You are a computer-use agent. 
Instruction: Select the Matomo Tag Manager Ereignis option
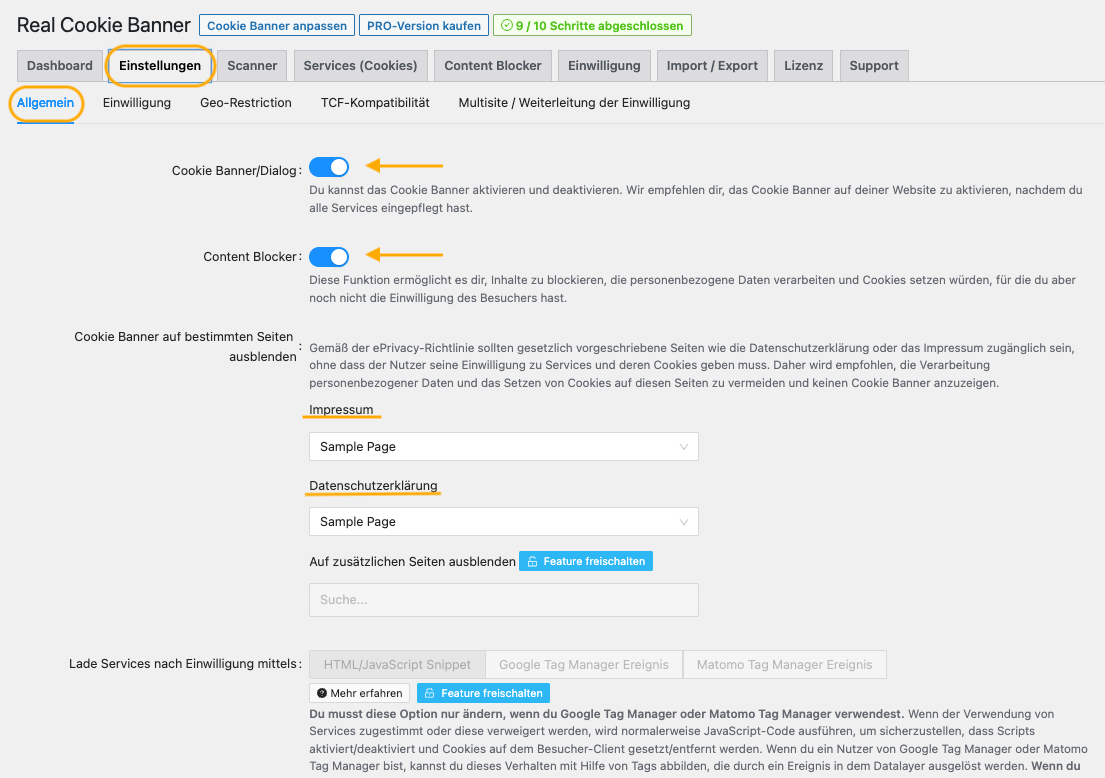tap(784, 665)
